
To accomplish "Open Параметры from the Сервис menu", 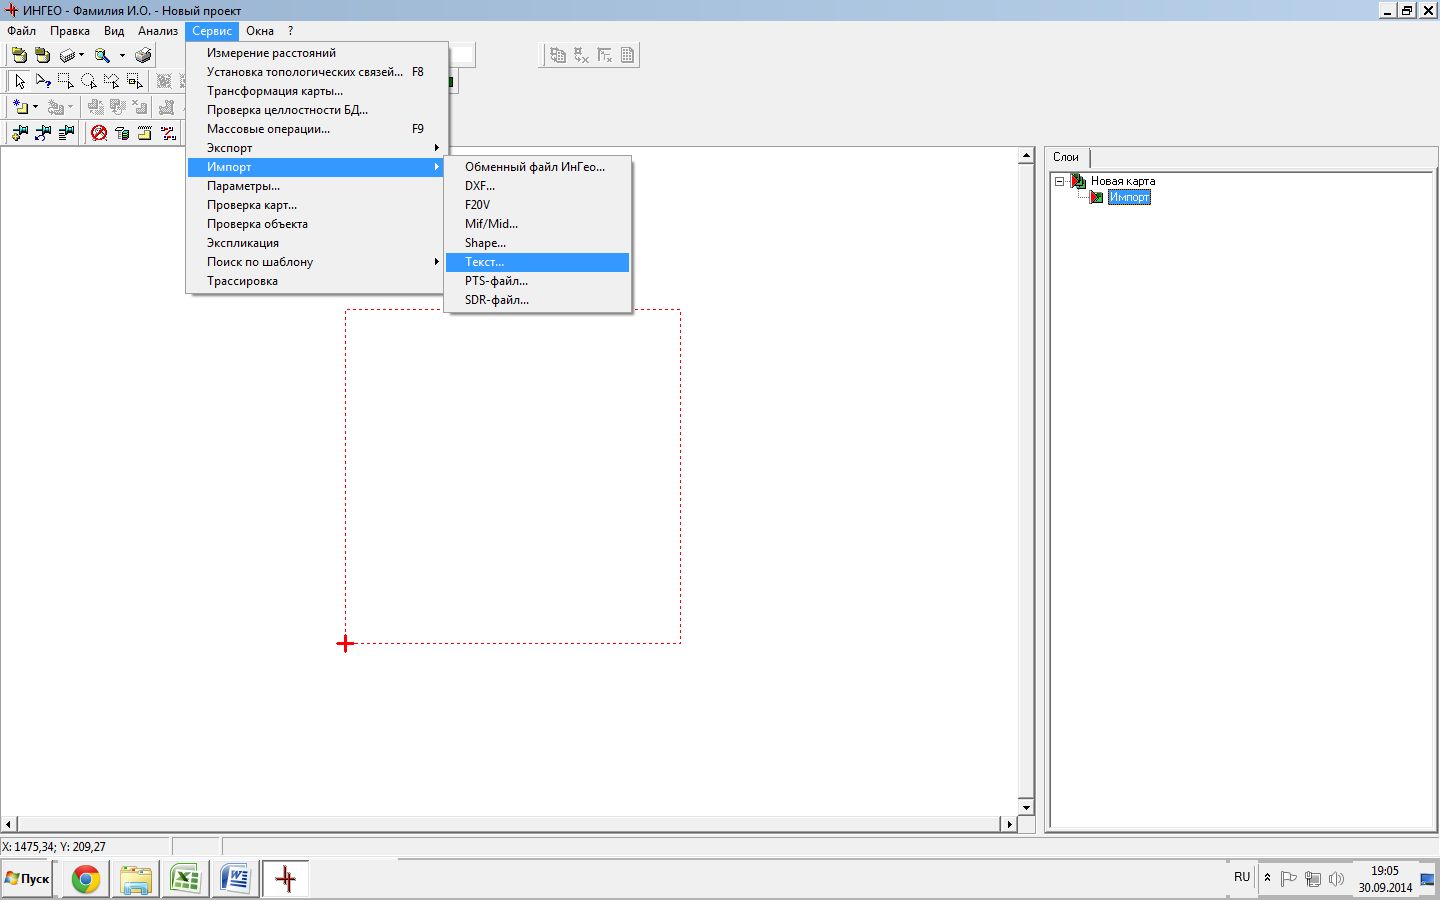I will pyautogui.click(x=316, y=186).
